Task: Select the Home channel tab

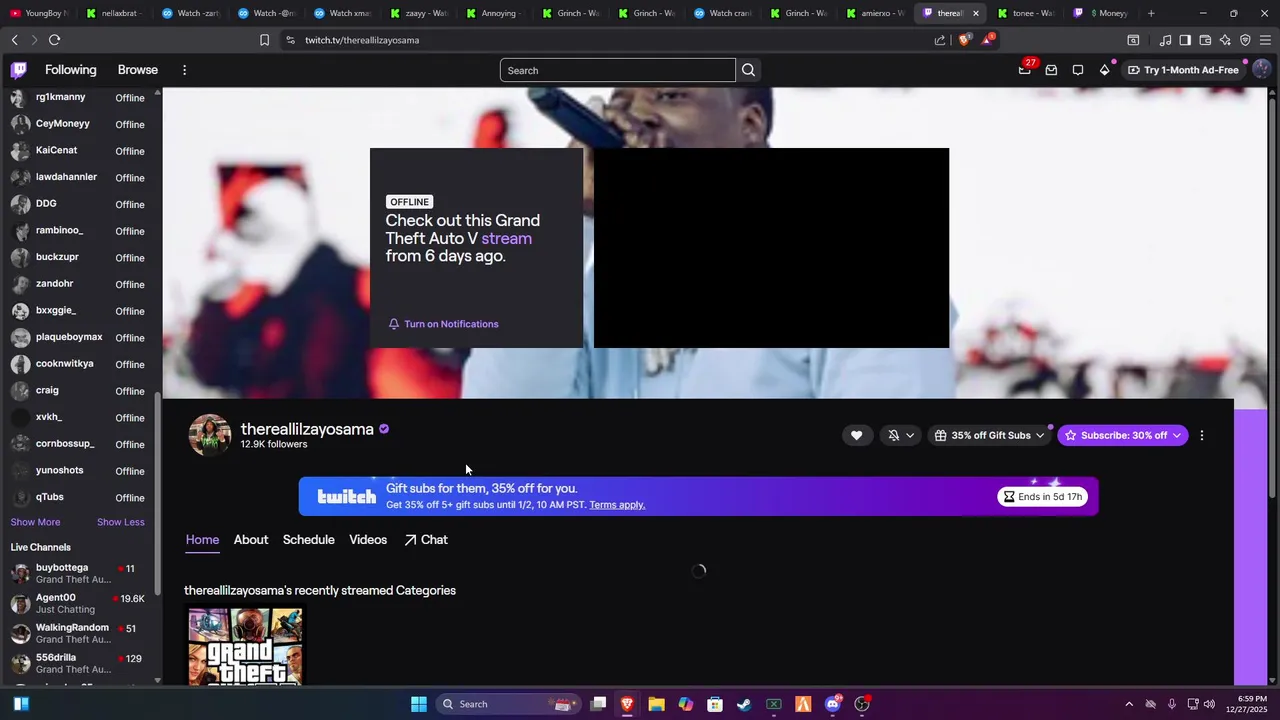Action: click(x=202, y=540)
